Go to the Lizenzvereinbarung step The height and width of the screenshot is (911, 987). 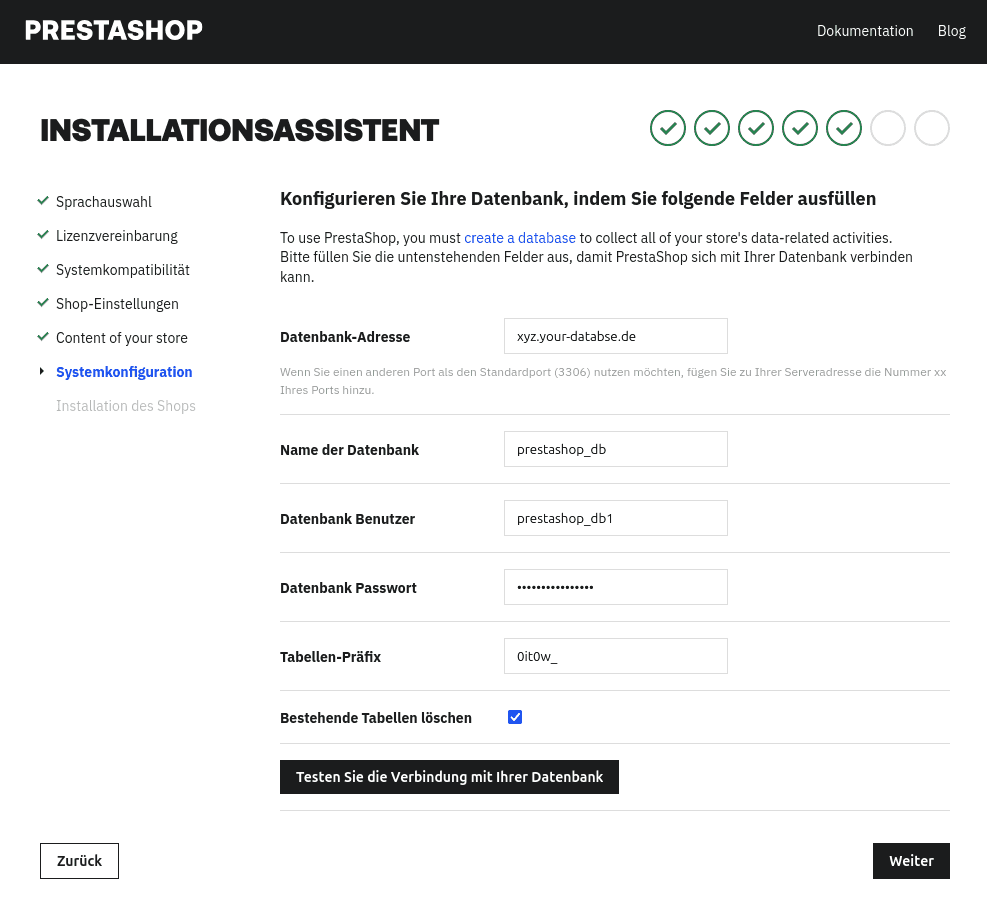pyautogui.click(x=116, y=236)
